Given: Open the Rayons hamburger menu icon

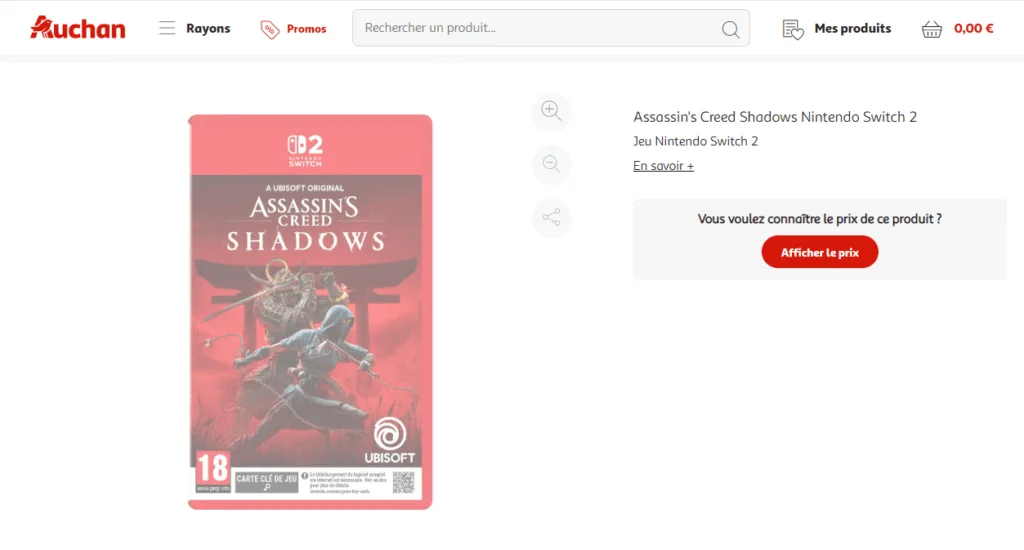Looking at the screenshot, I should (x=167, y=28).
